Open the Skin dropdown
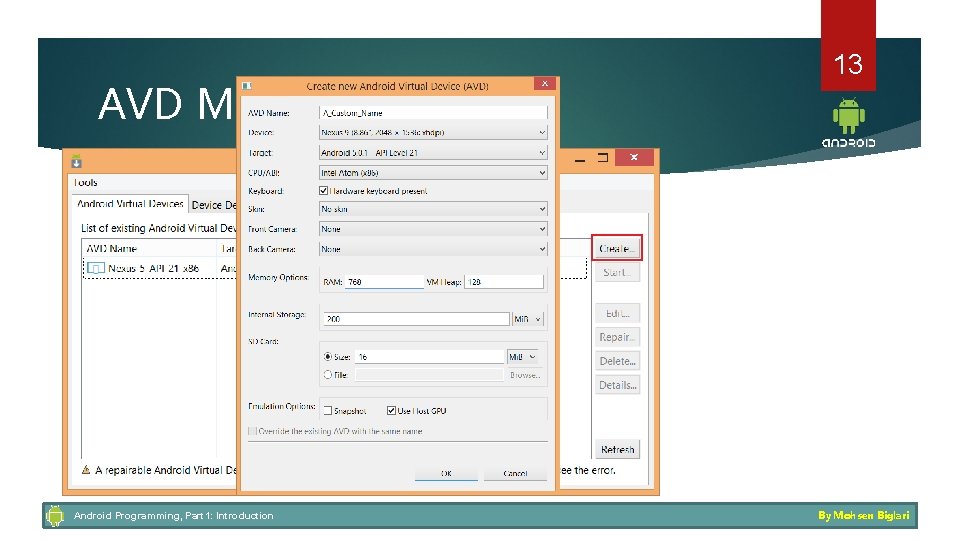Image resolution: width=960 pixels, height=540 pixels. pos(433,209)
